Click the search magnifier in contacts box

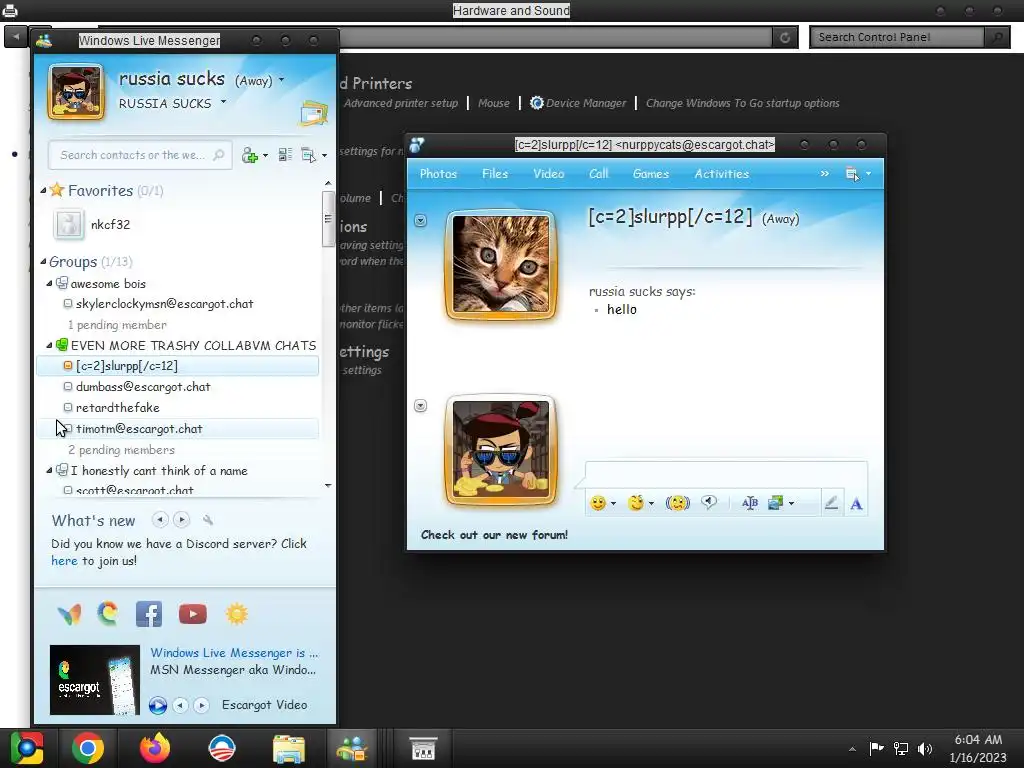coord(219,155)
